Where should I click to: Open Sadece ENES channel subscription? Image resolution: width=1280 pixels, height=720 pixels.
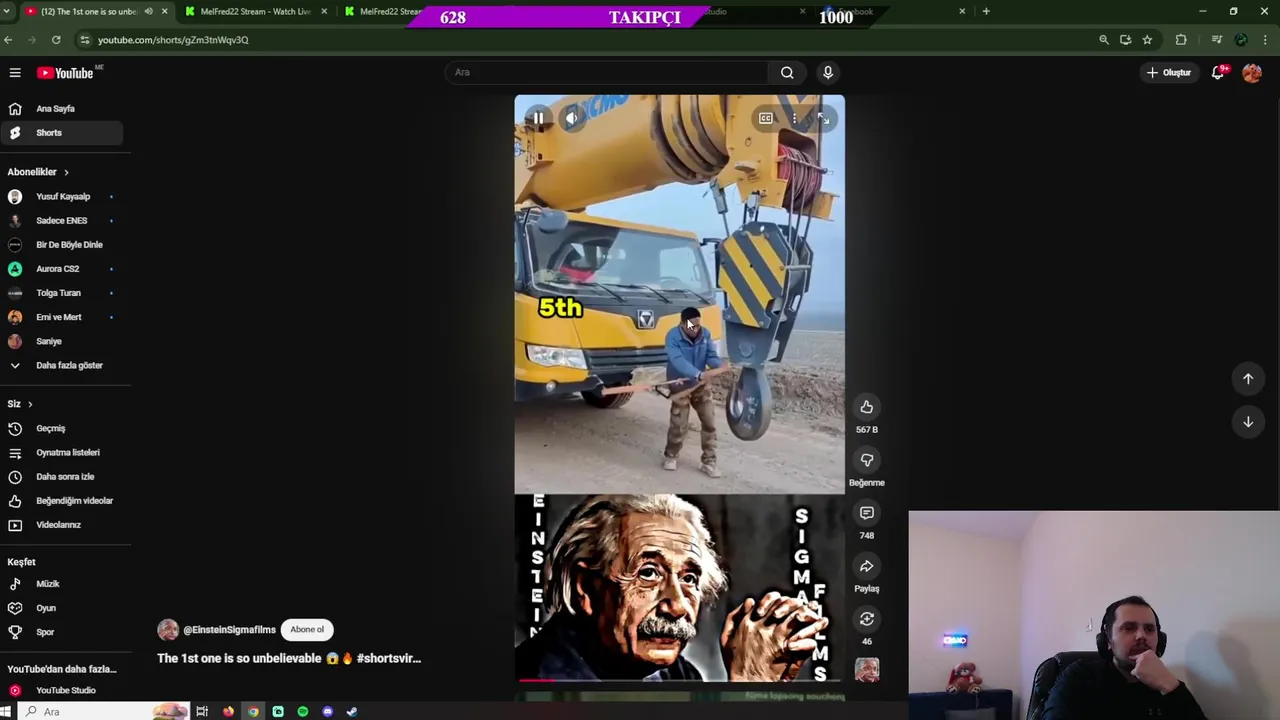(62, 221)
